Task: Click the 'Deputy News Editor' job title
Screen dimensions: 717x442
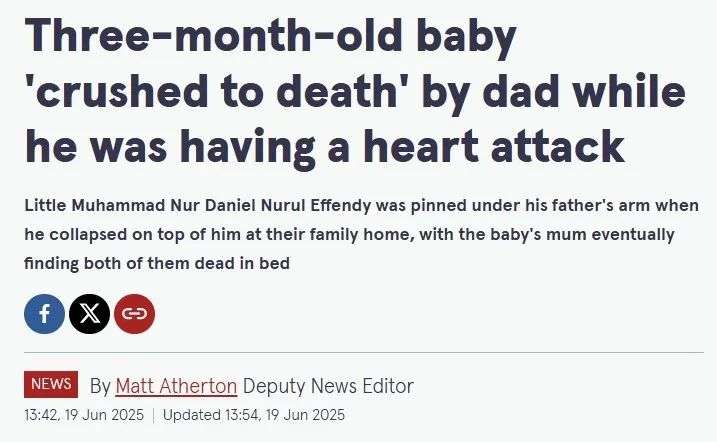Action: tap(328, 386)
